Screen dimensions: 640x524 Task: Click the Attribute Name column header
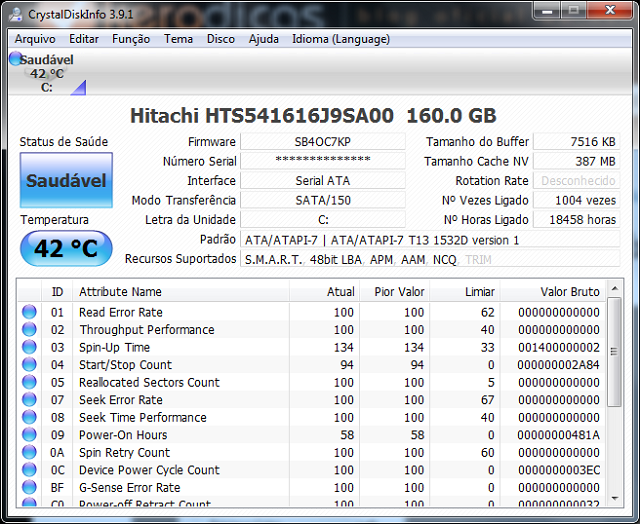pyautogui.click(x=181, y=292)
